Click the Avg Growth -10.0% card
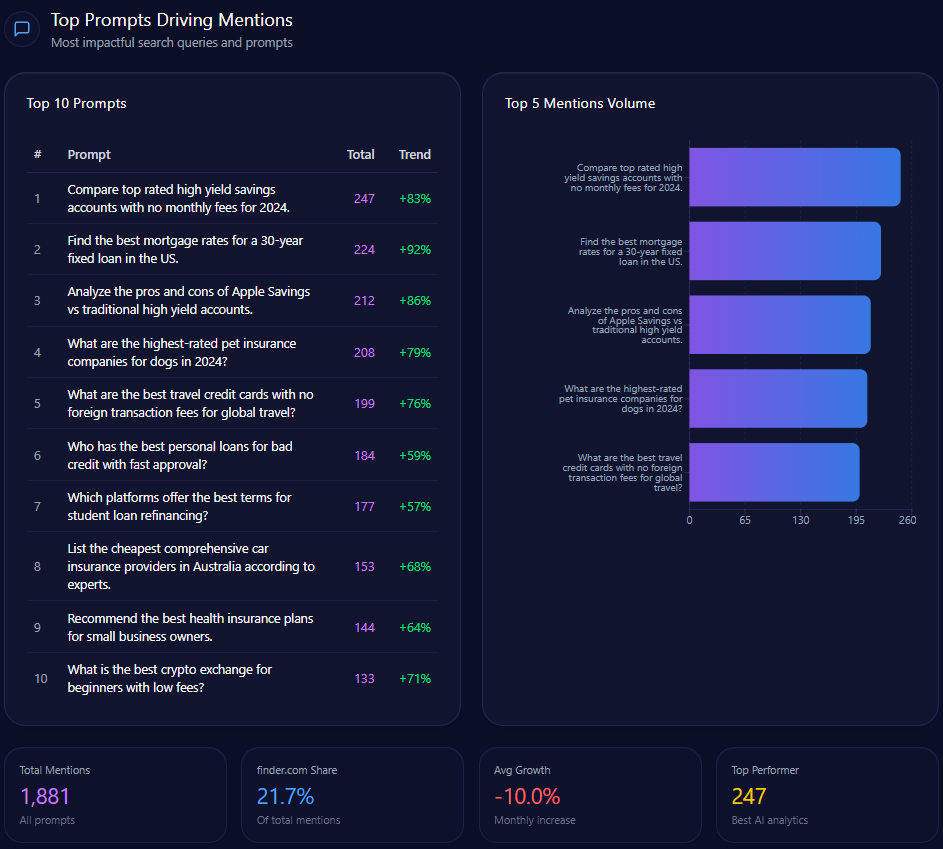Screen dimensions: 943x849 click(x=589, y=795)
